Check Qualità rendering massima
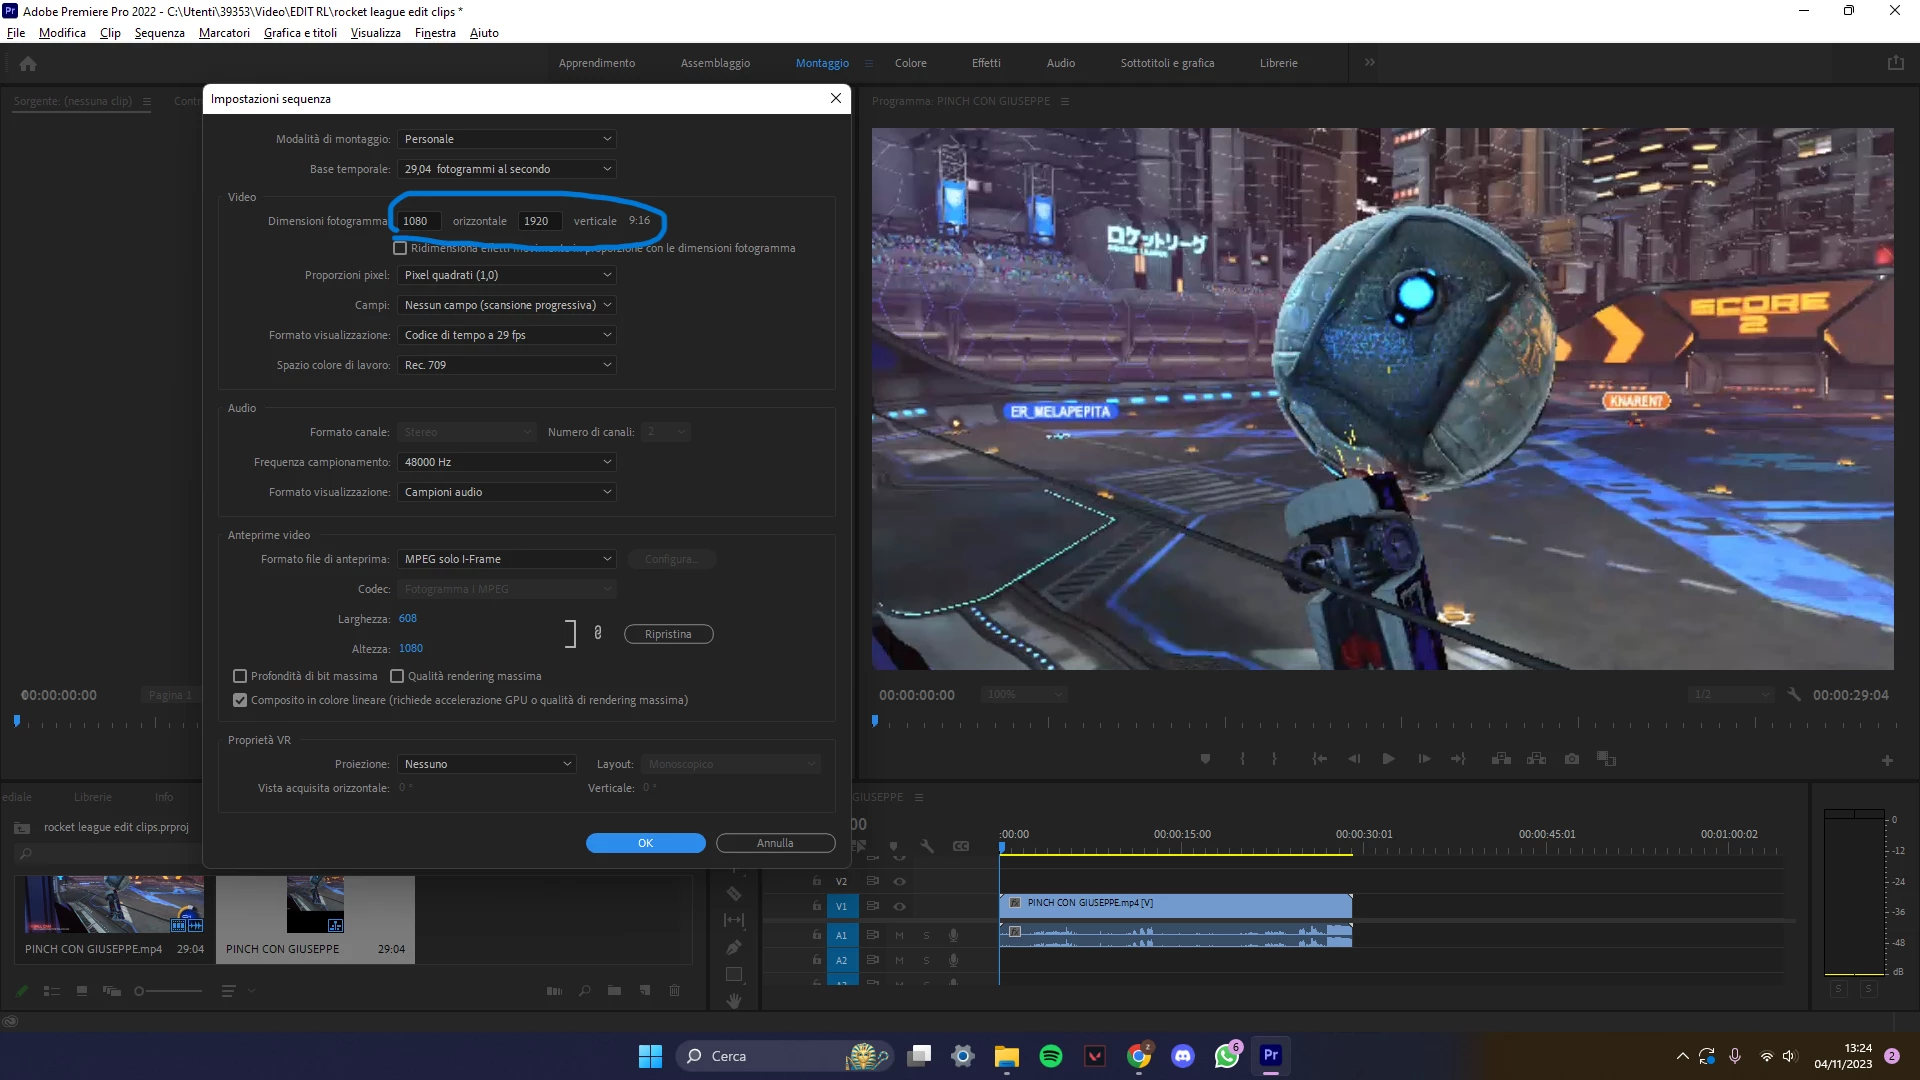 pos(397,676)
